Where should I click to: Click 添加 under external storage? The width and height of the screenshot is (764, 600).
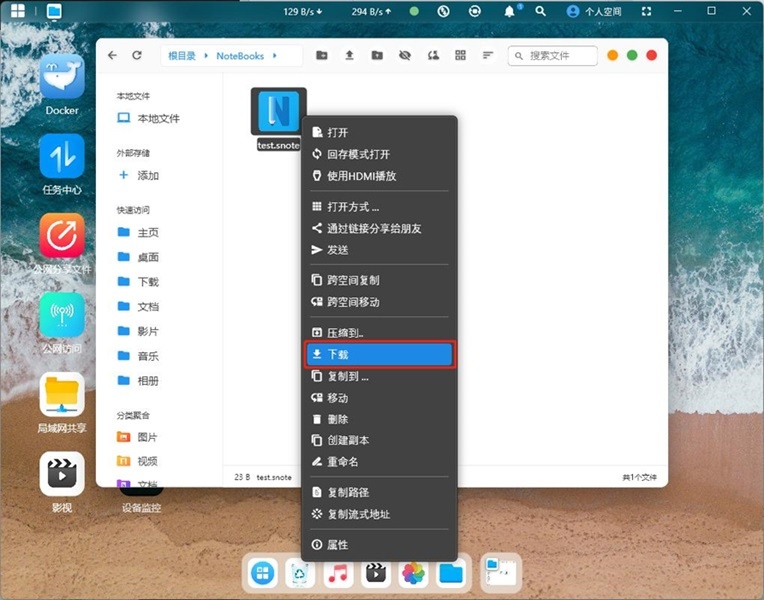pyautogui.click(x=148, y=175)
